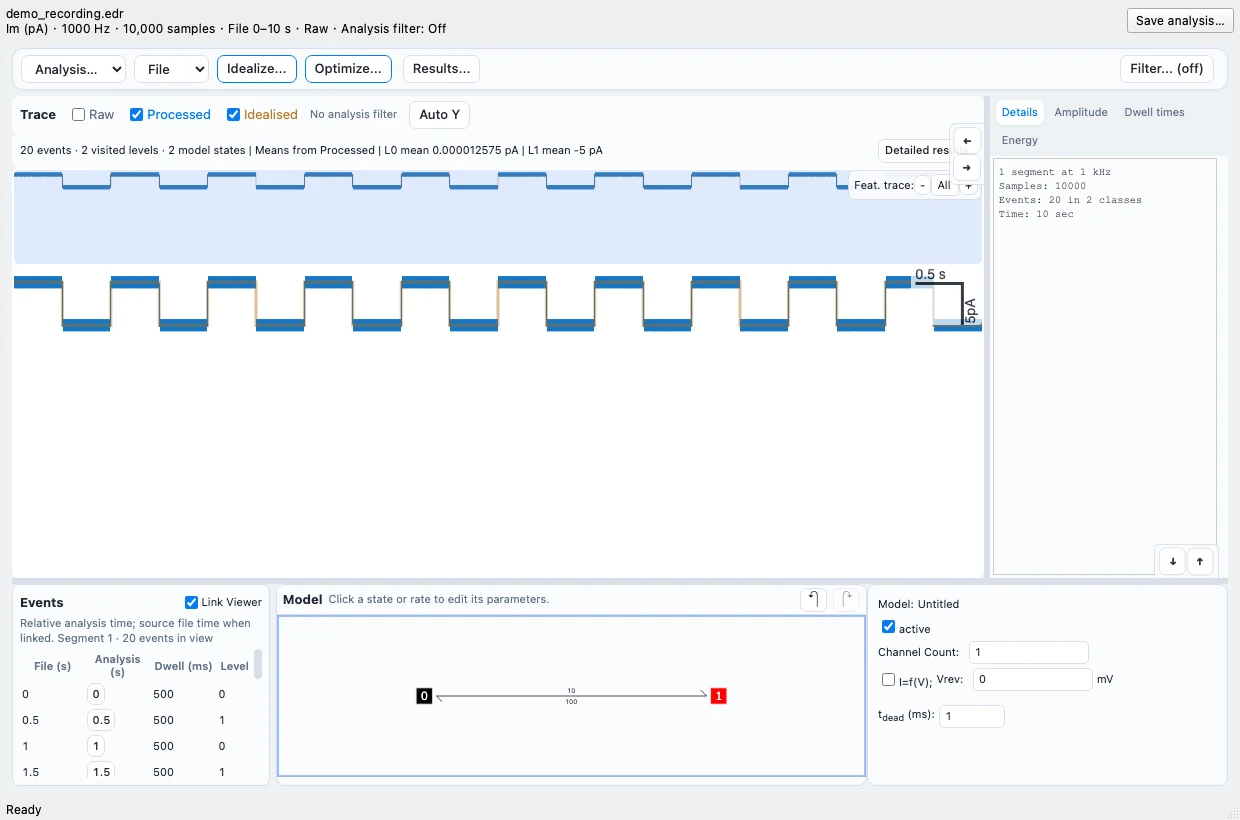The image size is (1240, 820).
Task: Click the Detailed results button
Action: (916, 150)
